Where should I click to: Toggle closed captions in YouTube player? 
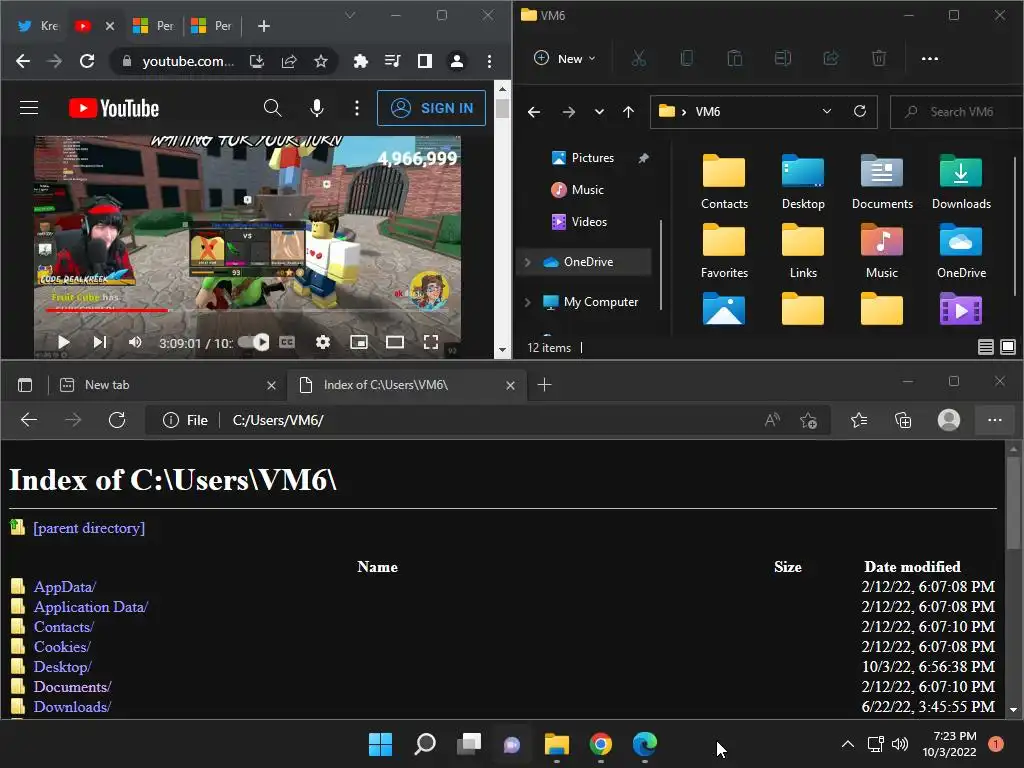[287, 342]
